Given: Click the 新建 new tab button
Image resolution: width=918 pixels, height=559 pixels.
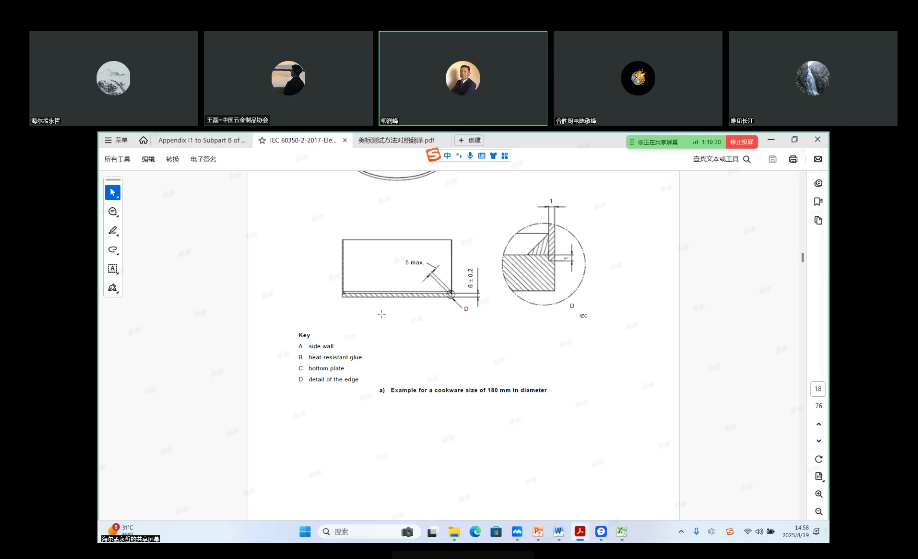Looking at the screenshot, I should coord(469,141).
